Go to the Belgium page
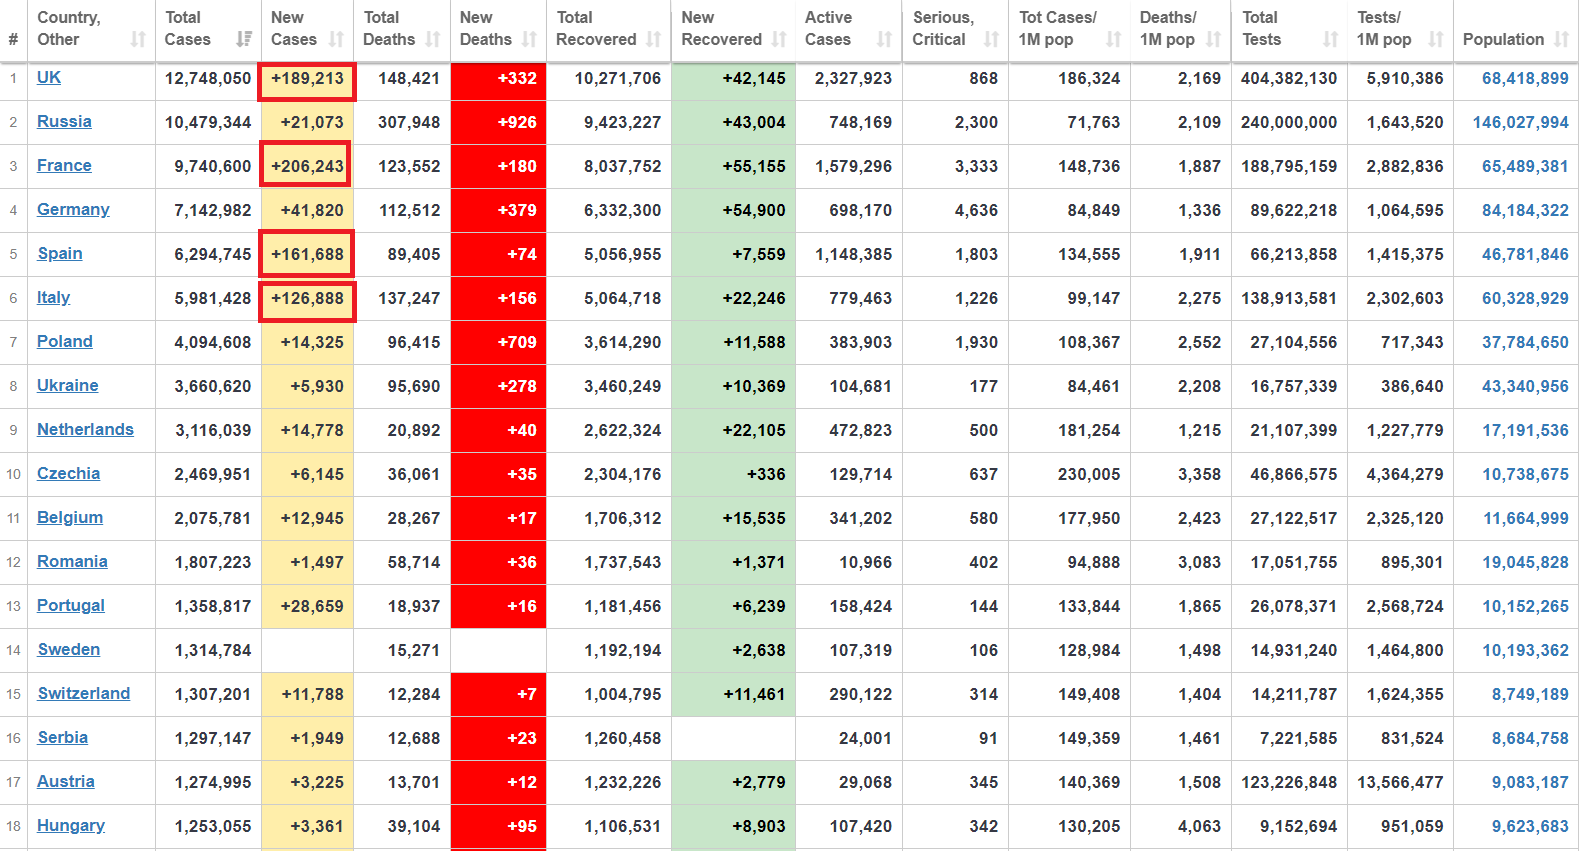 click(x=70, y=517)
